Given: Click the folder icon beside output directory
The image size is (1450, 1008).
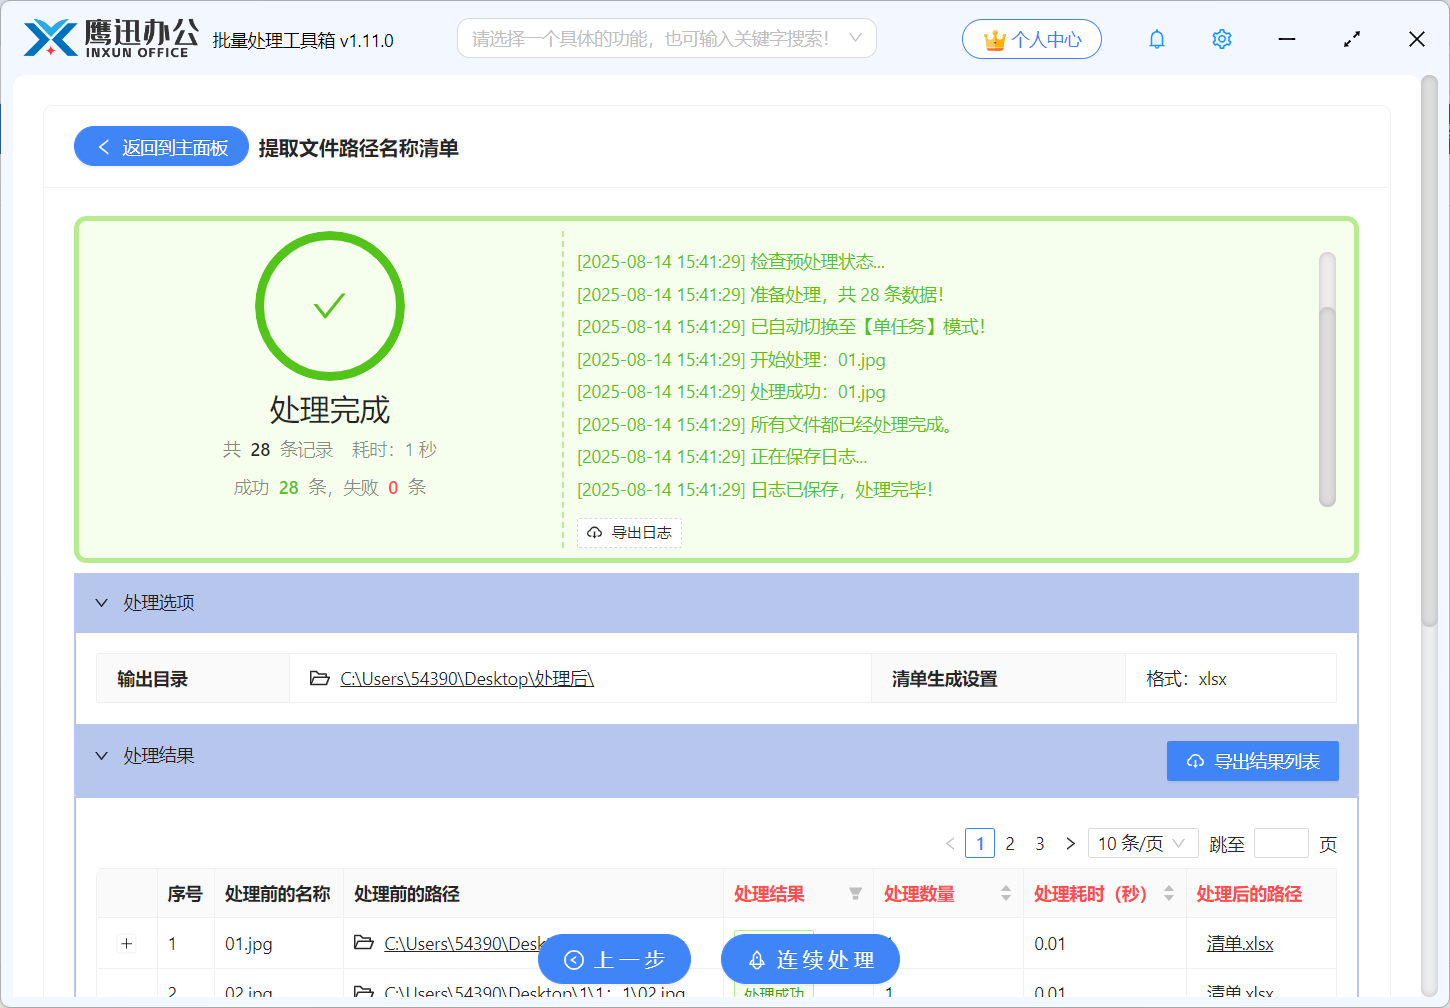Looking at the screenshot, I should point(320,678).
